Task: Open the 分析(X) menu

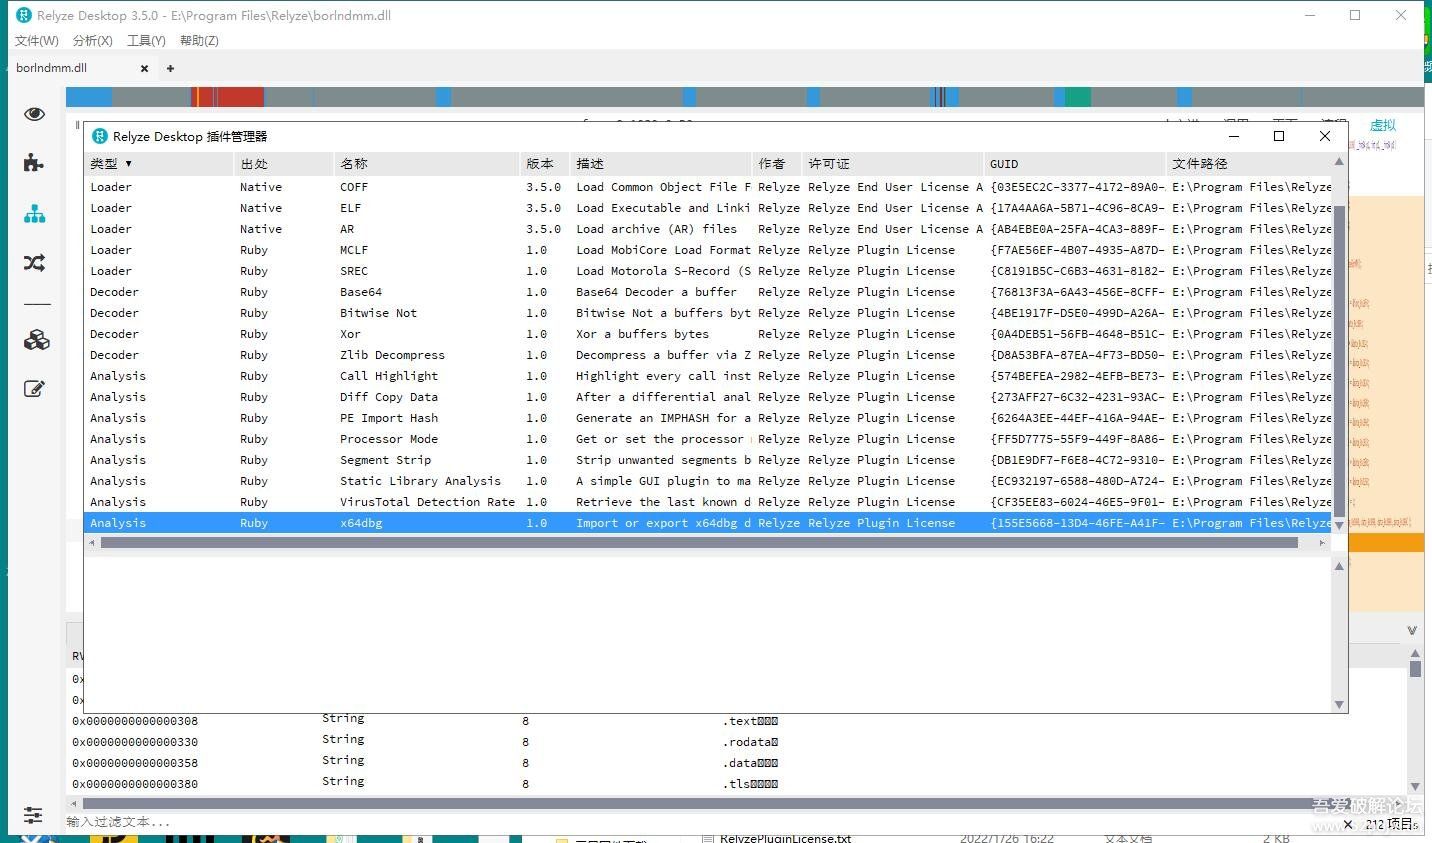Action: pos(93,41)
